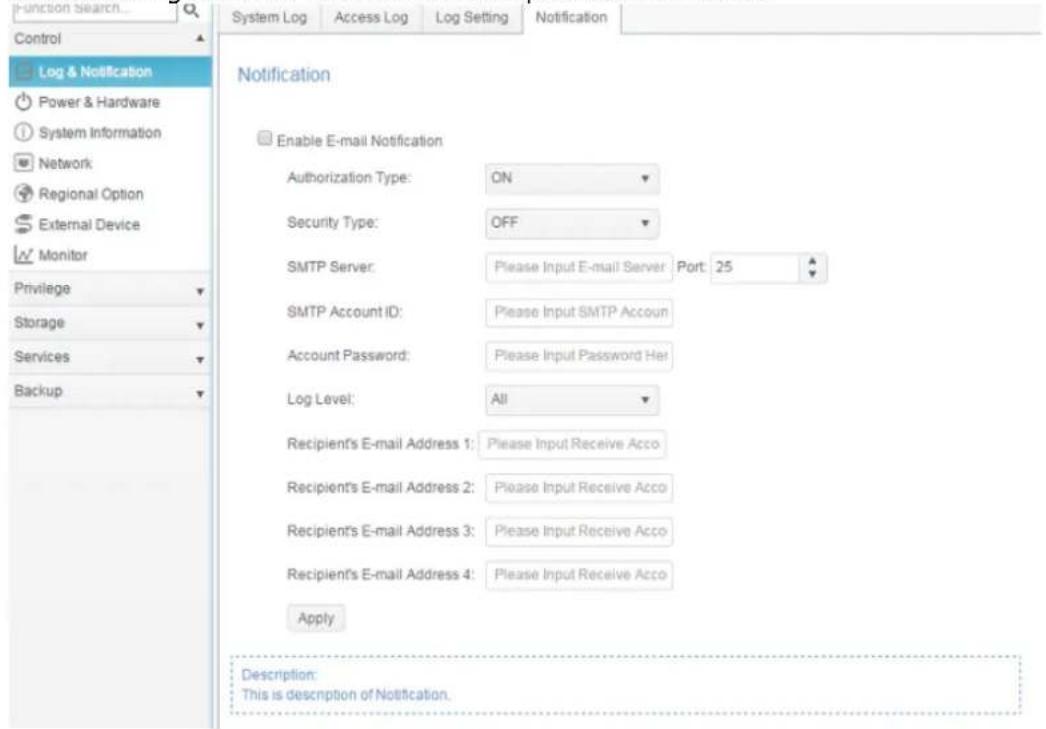
Task: Focus the Function Search field
Action: (x=93, y=9)
